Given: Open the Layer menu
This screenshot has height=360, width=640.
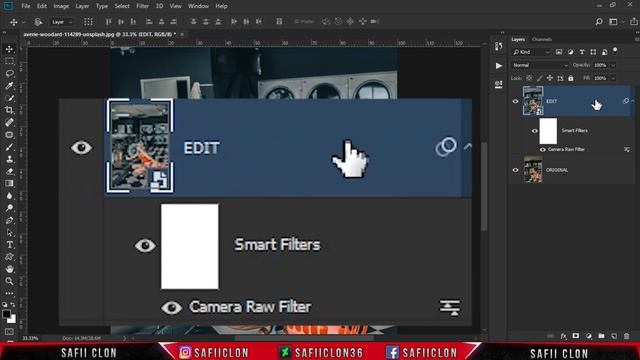Looking at the screenshot, I should coord(82,6).
